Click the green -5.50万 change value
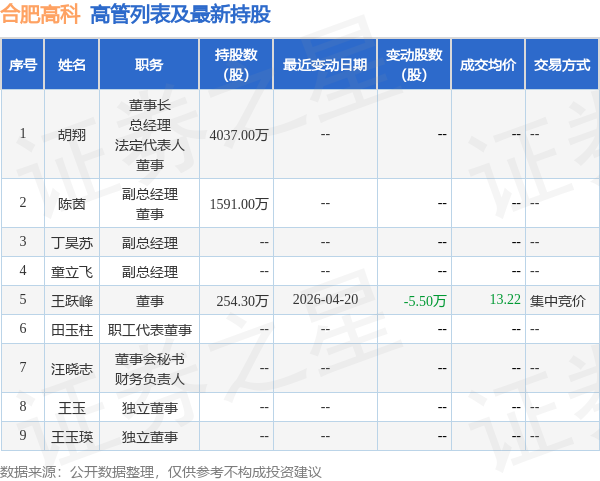 (425, 301)
